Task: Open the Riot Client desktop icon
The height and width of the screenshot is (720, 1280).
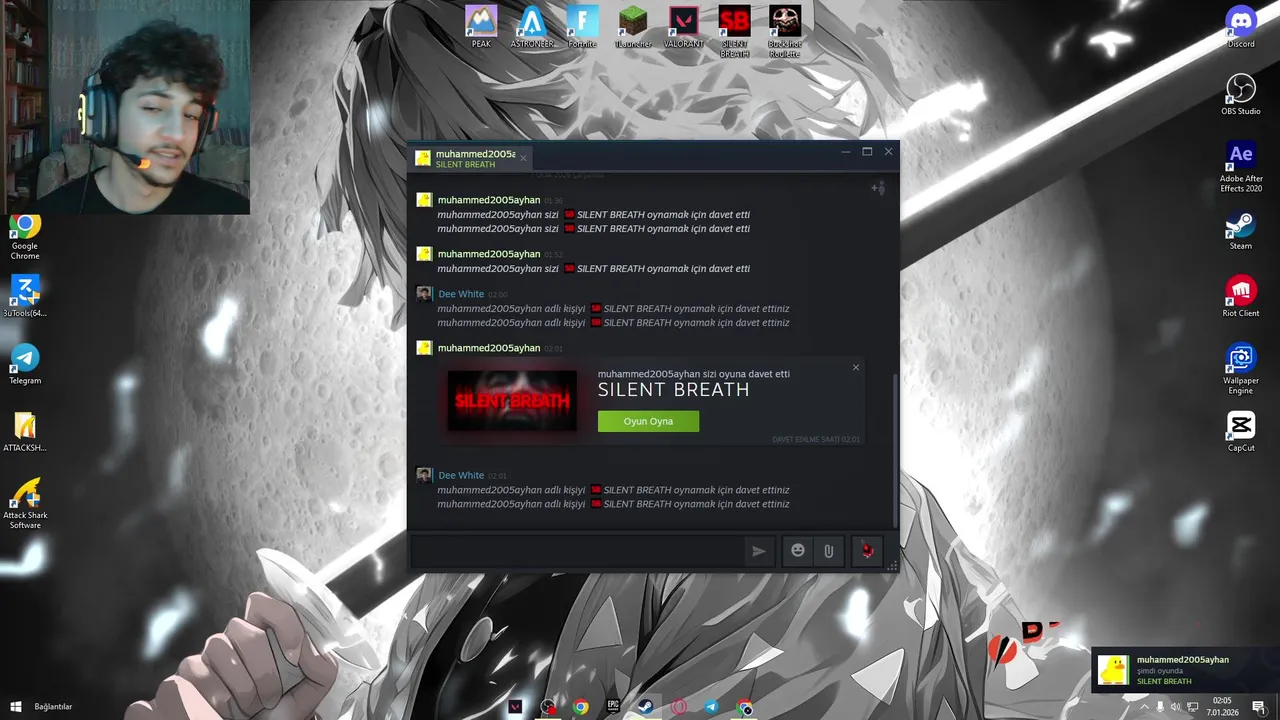Action: point(1241,296)
